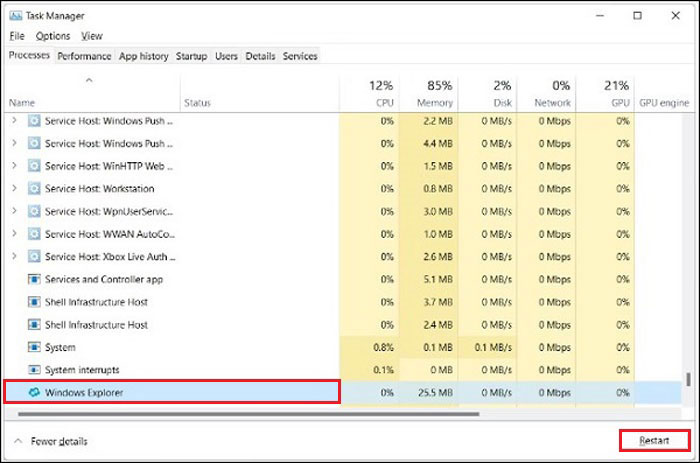Select Service Host: WWAN AutoConfig process name

tap(110, 234)
